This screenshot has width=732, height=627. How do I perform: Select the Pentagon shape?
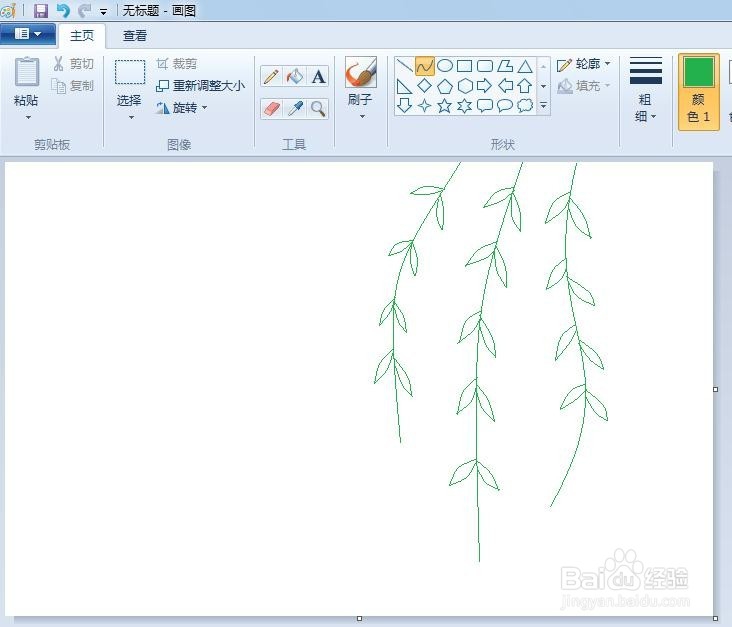click(x=445, y=86)
